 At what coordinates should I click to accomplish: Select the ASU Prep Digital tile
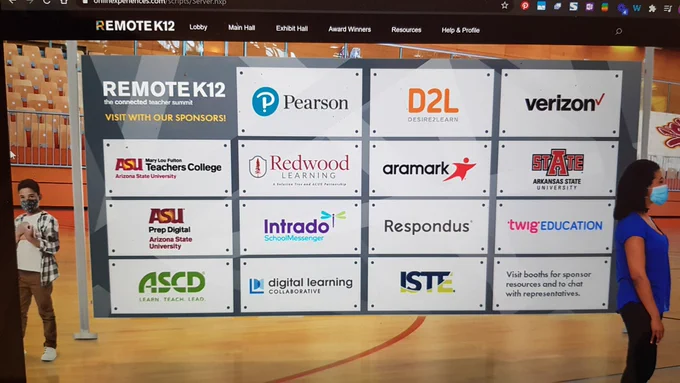169,228
